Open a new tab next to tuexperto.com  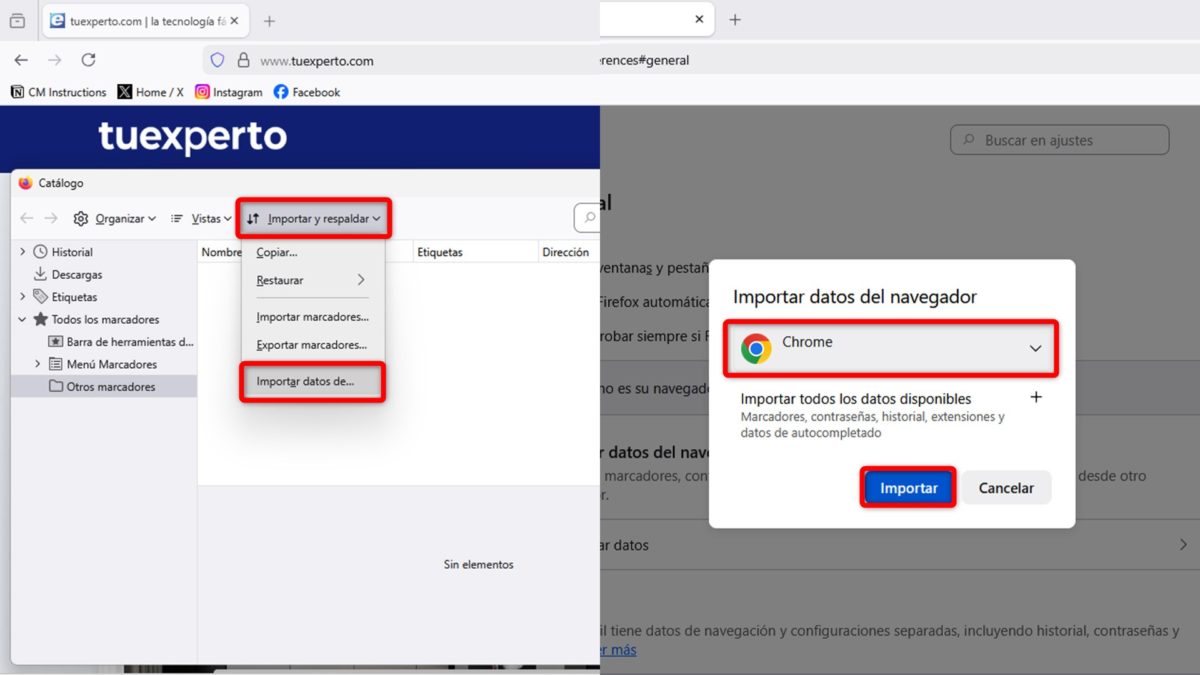coord(269,20)
